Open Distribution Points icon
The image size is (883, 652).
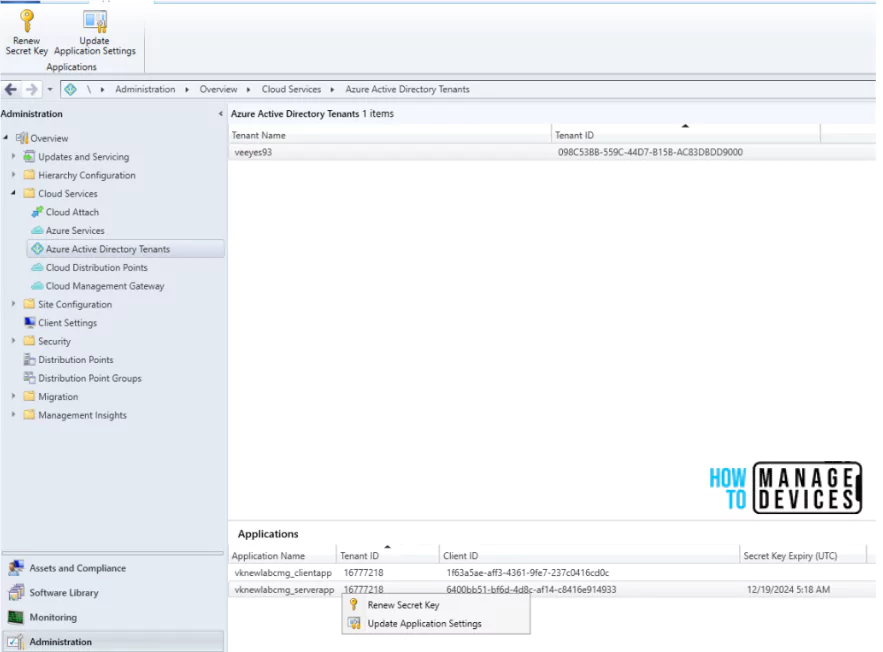click(x=29, y=359)
